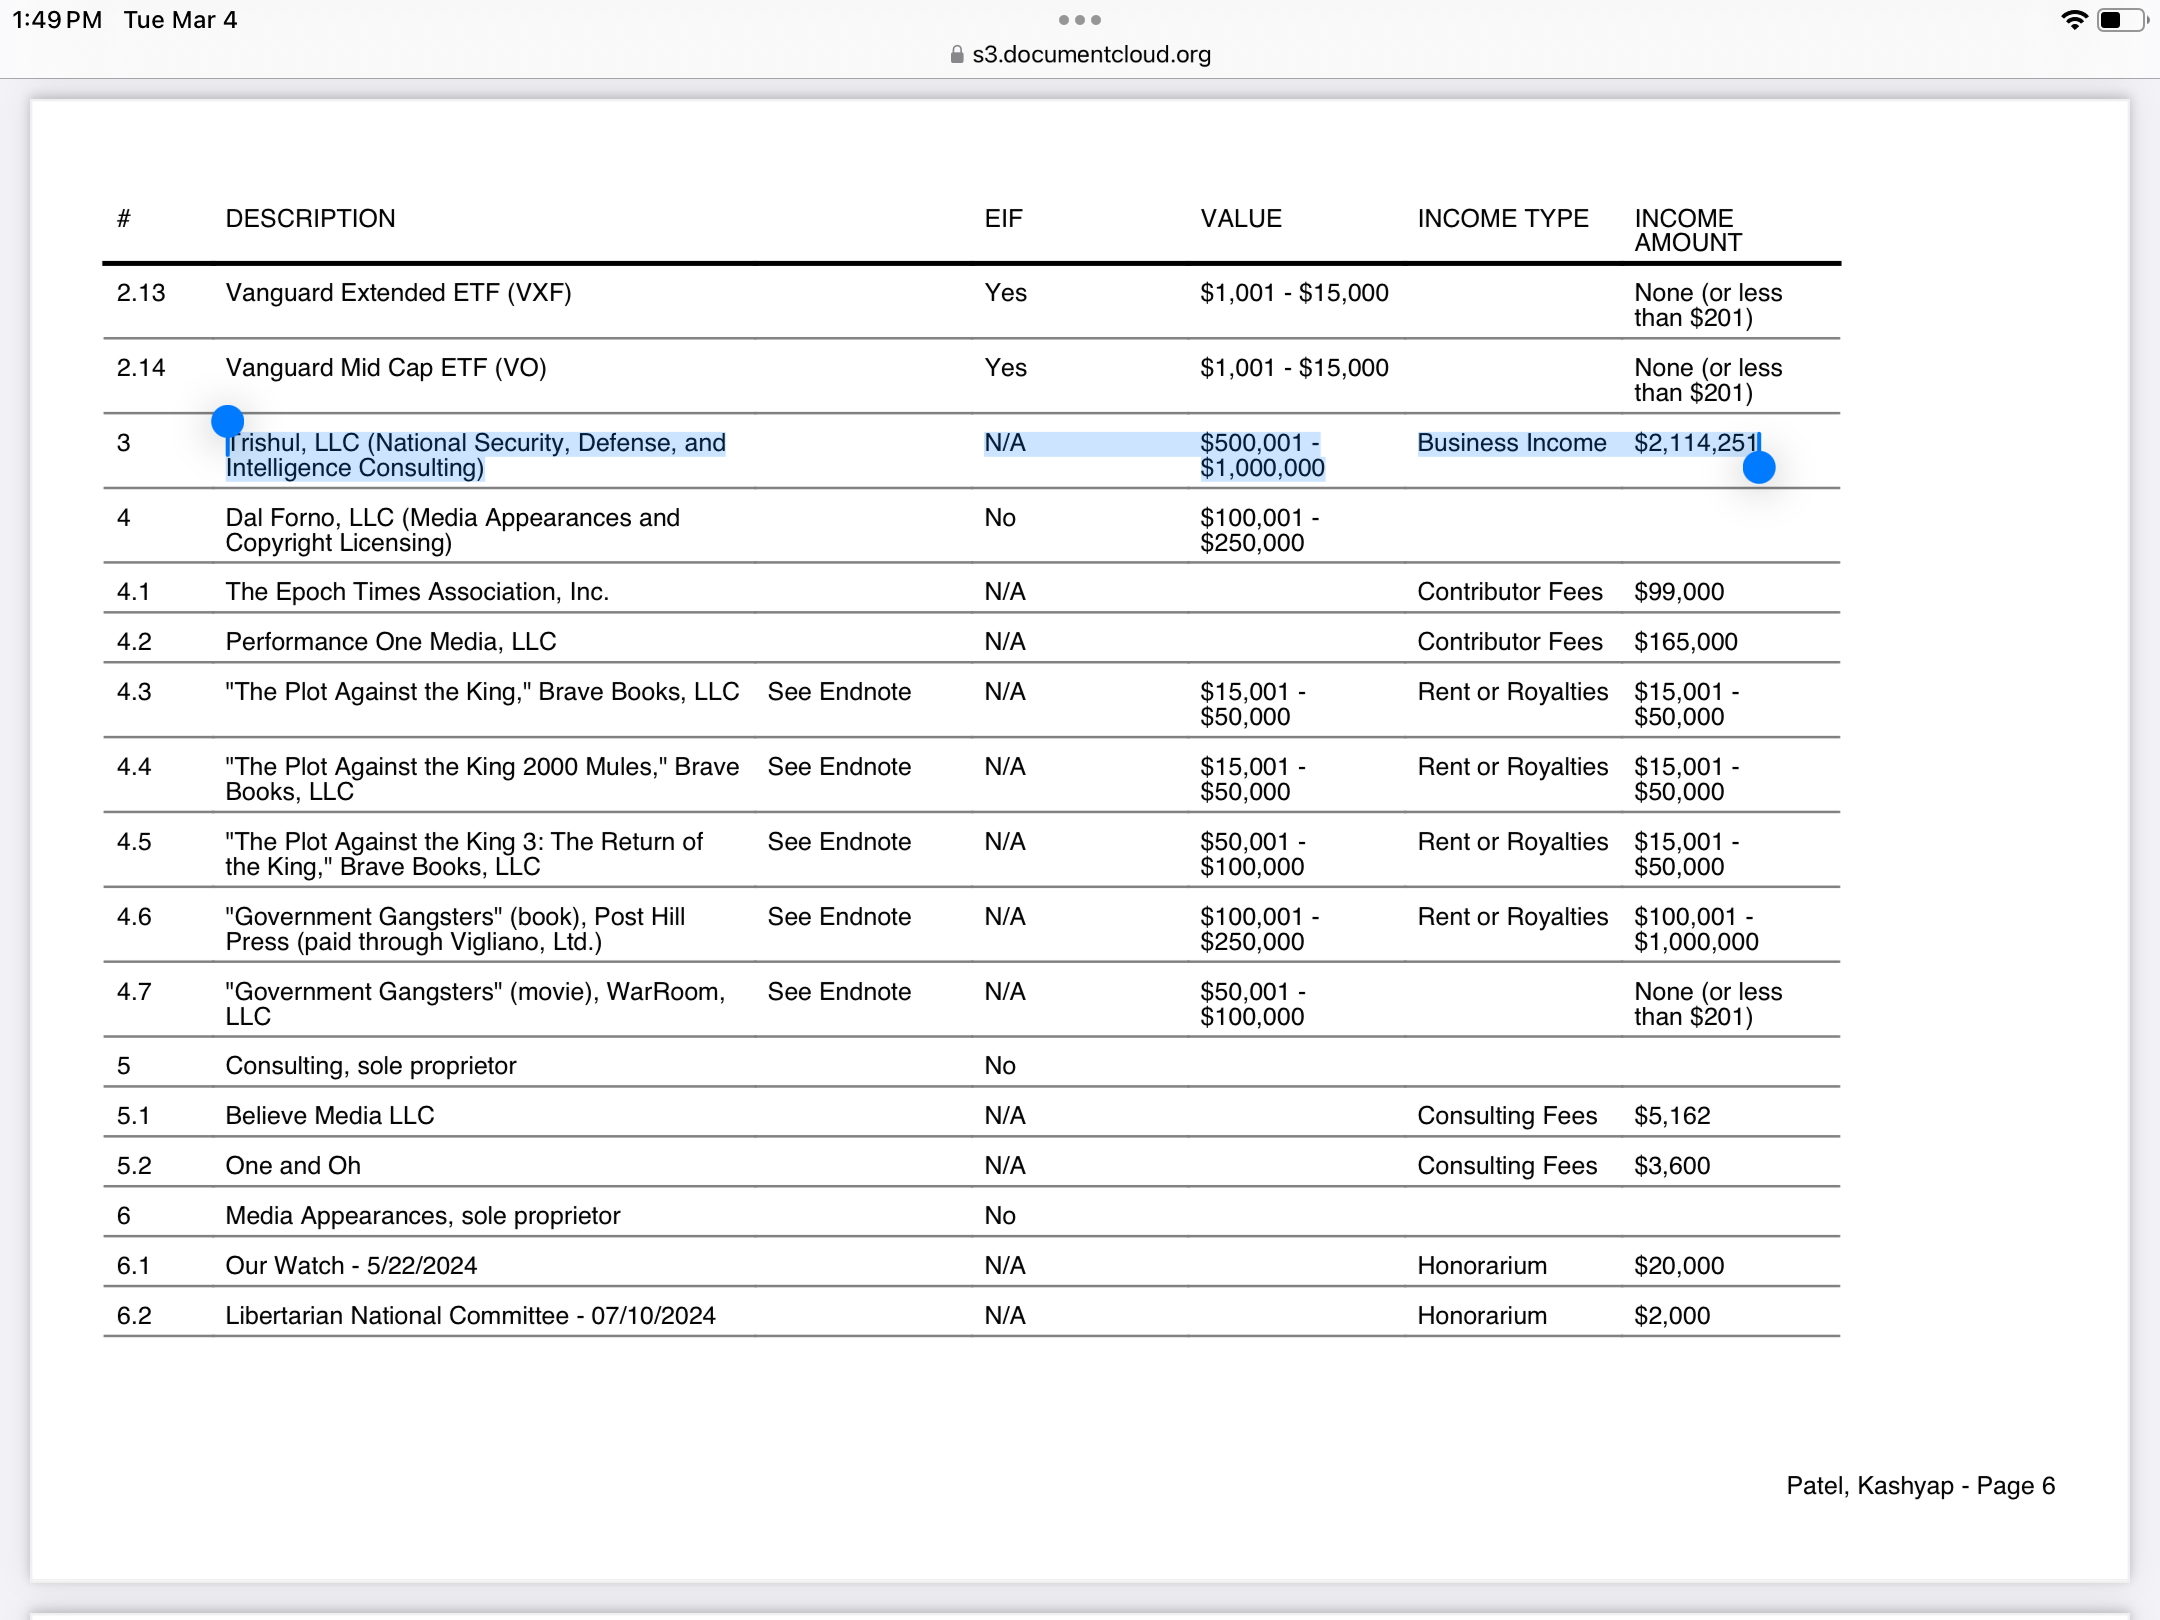Tap 'Consulting, sole proprietor' row text

371,1066
